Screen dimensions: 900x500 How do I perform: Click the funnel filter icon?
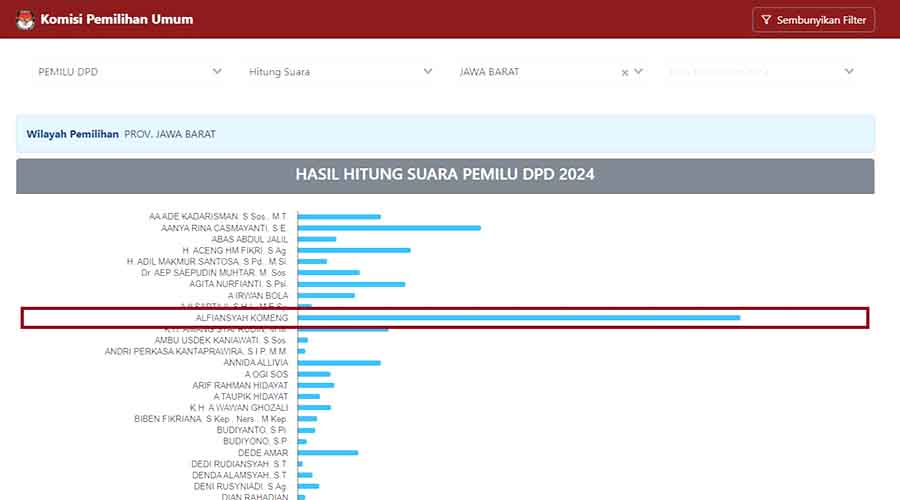coord(766,20)
